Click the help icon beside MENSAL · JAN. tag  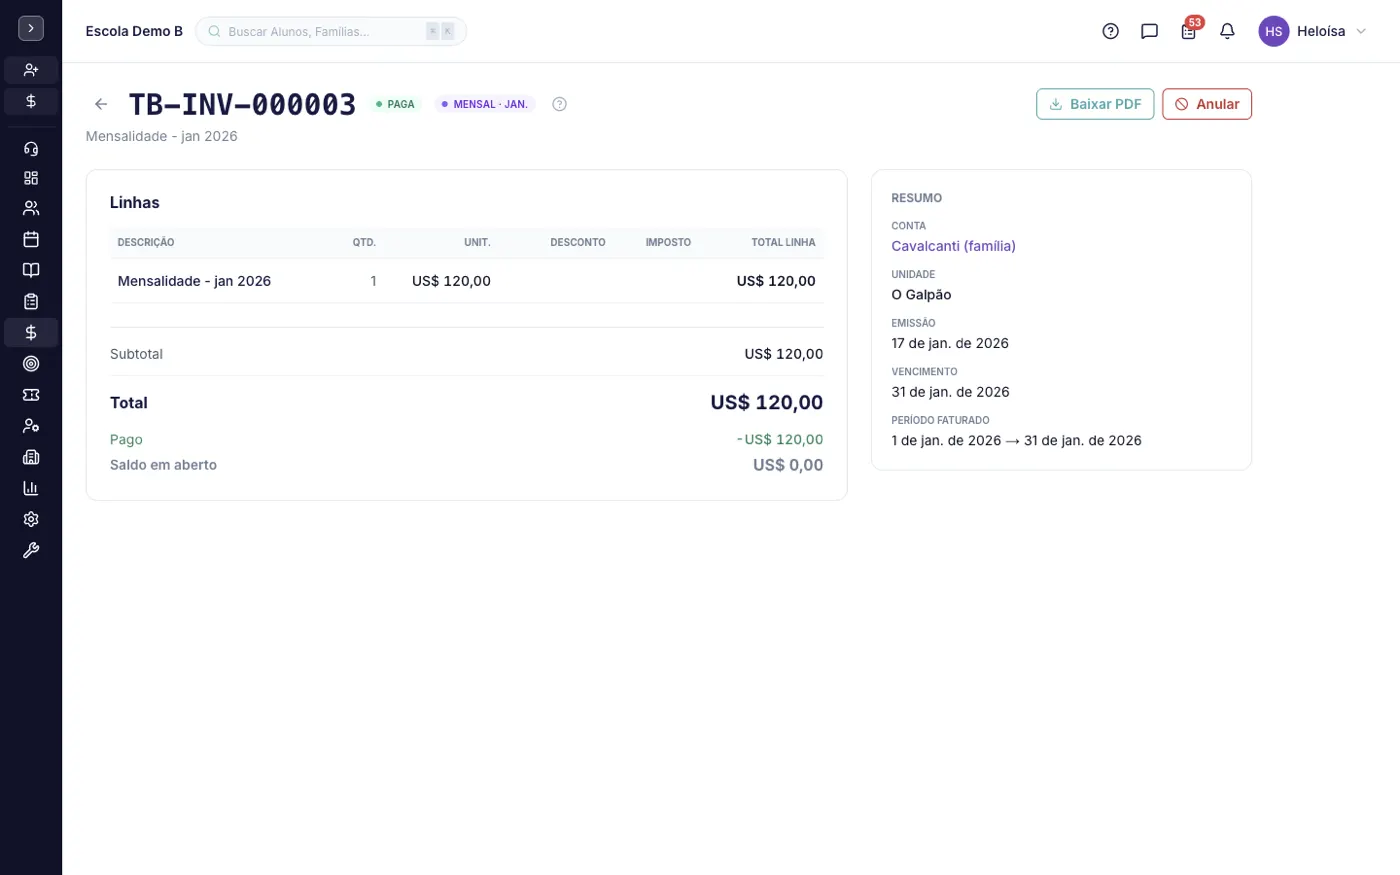click(559, 104)
